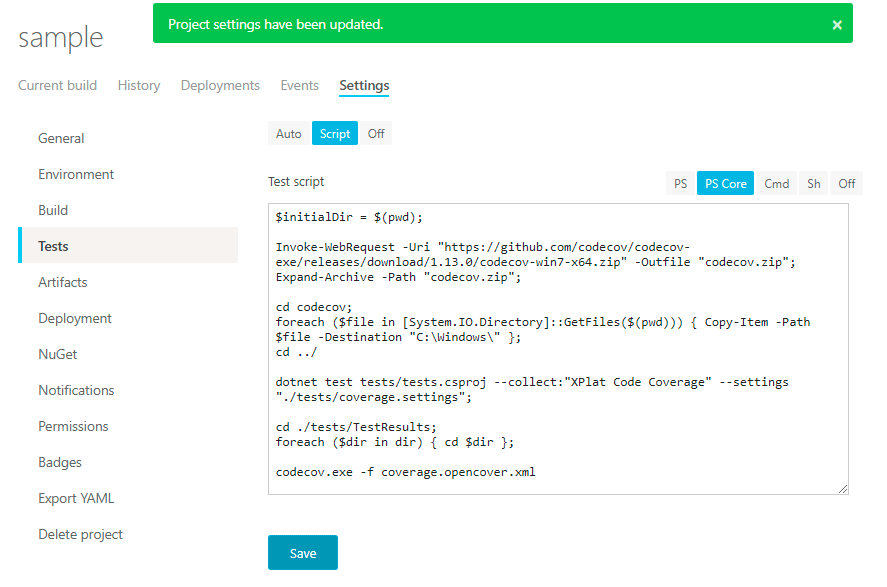The image size is (887, 587).
Task: View the project History tab
Action: pyautogui.click(x=138, y=85)
